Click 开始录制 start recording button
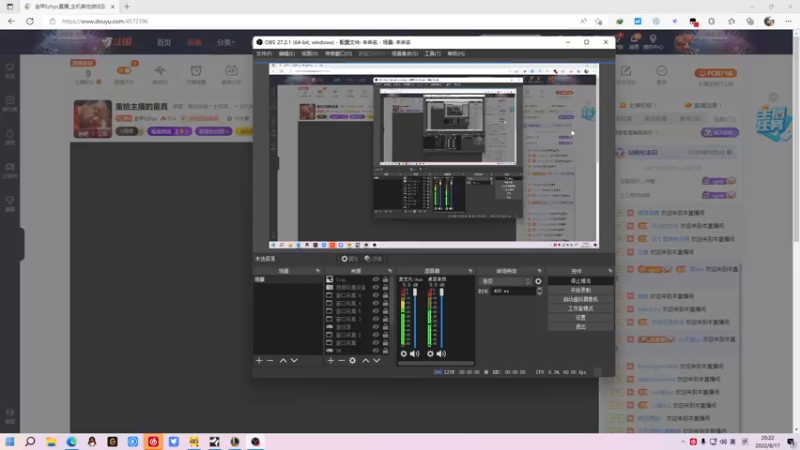 pos(580,290)
